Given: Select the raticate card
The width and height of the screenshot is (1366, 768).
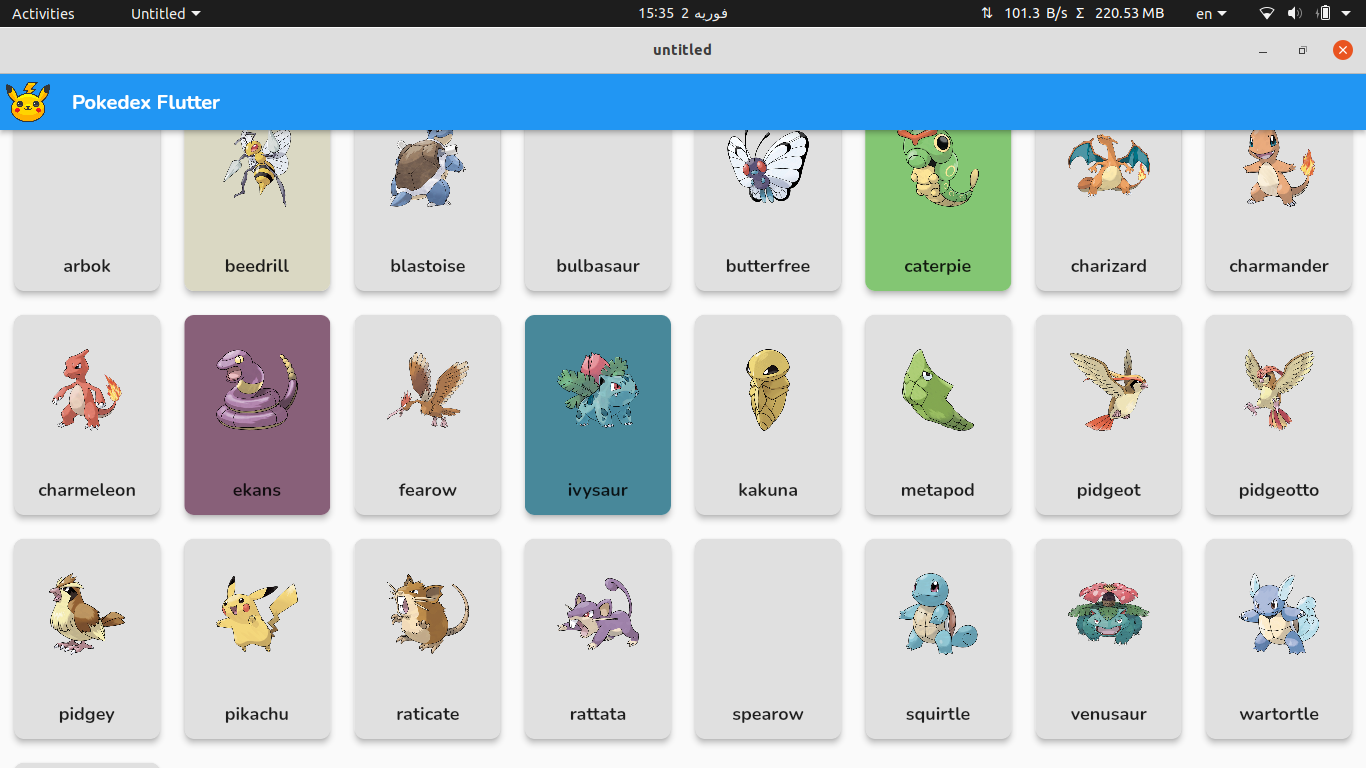Looking at the screenshot, I should click(x=428, y=639).
